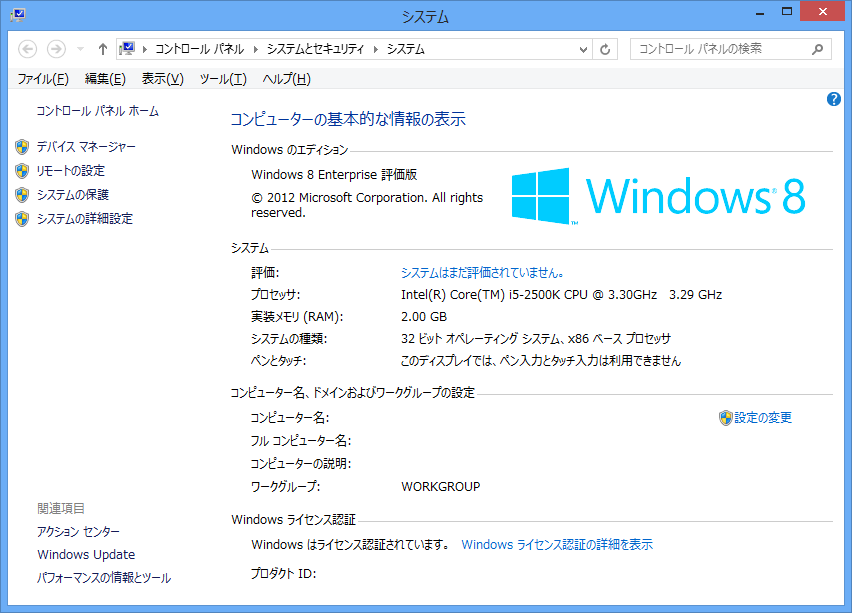Image resolution: width=852 pixels, height=613 pixels.
Task: Expand the chevron after コントロール パネル
Action: [x=255, y=49]
